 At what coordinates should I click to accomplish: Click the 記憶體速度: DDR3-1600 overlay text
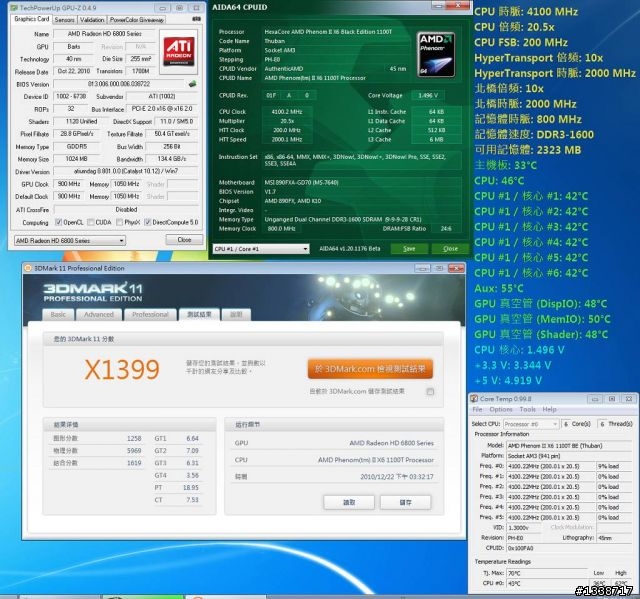click(x=534, y=135)
